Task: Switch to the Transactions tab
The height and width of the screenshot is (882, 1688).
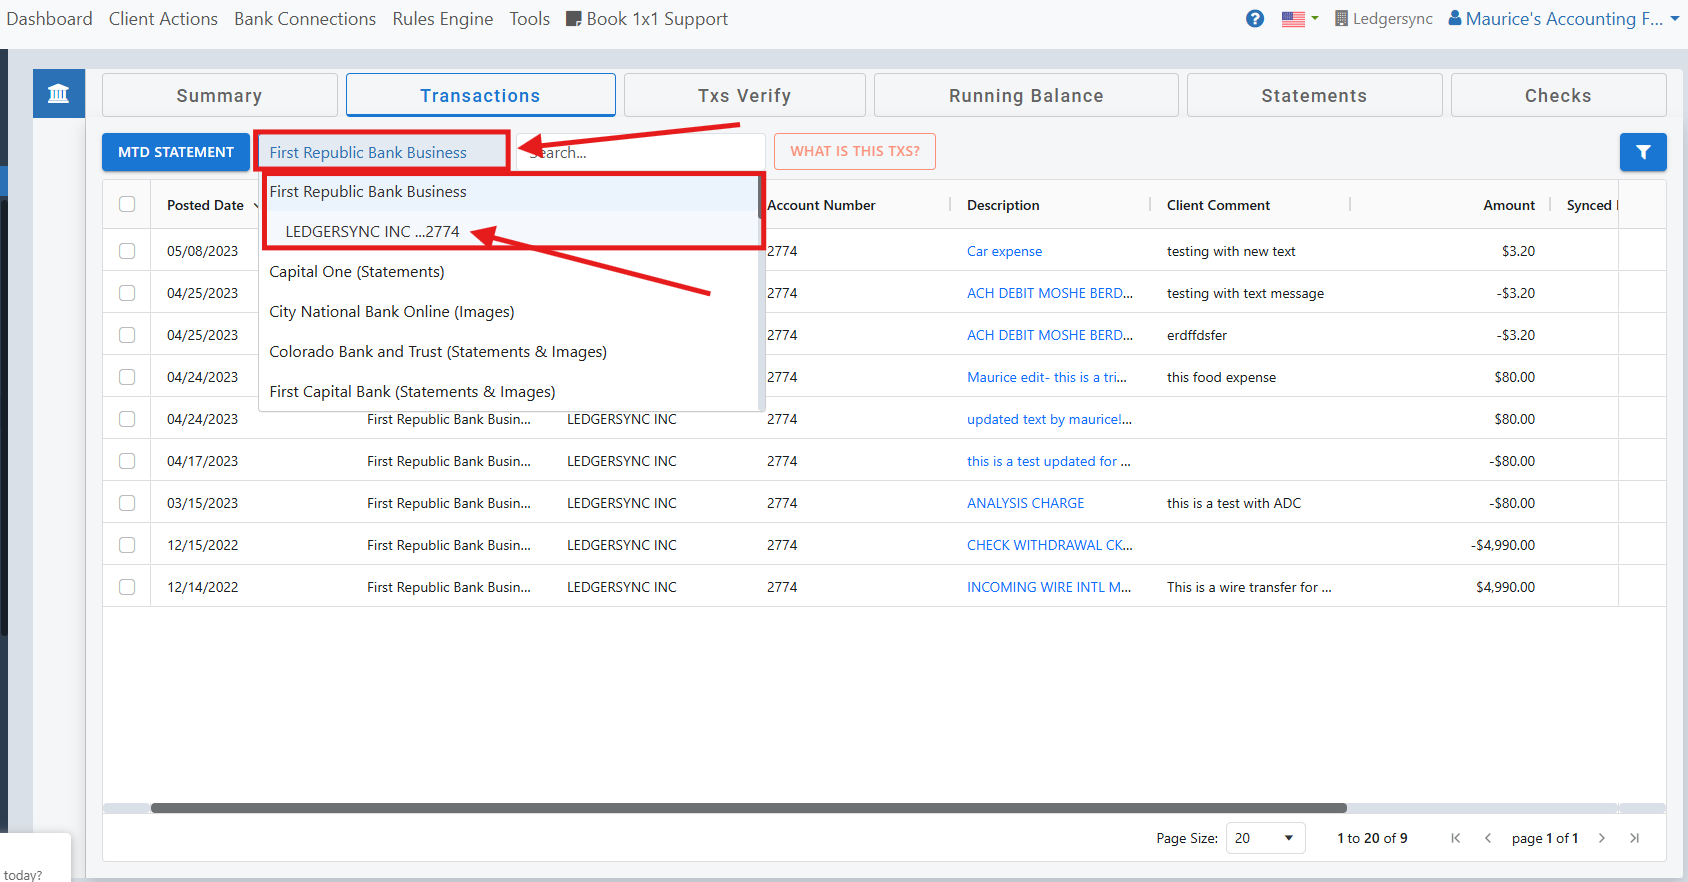Action: tap(481, 95)
